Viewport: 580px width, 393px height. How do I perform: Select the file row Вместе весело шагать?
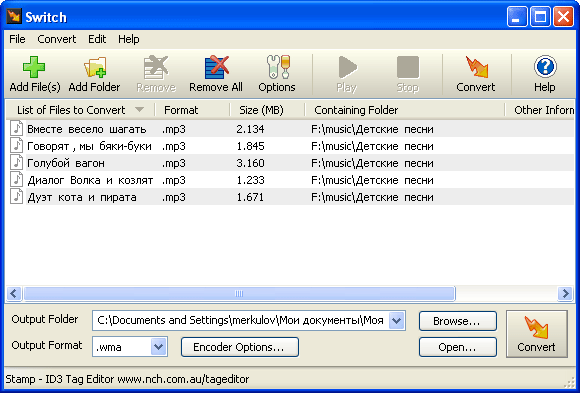coord(290,129)
